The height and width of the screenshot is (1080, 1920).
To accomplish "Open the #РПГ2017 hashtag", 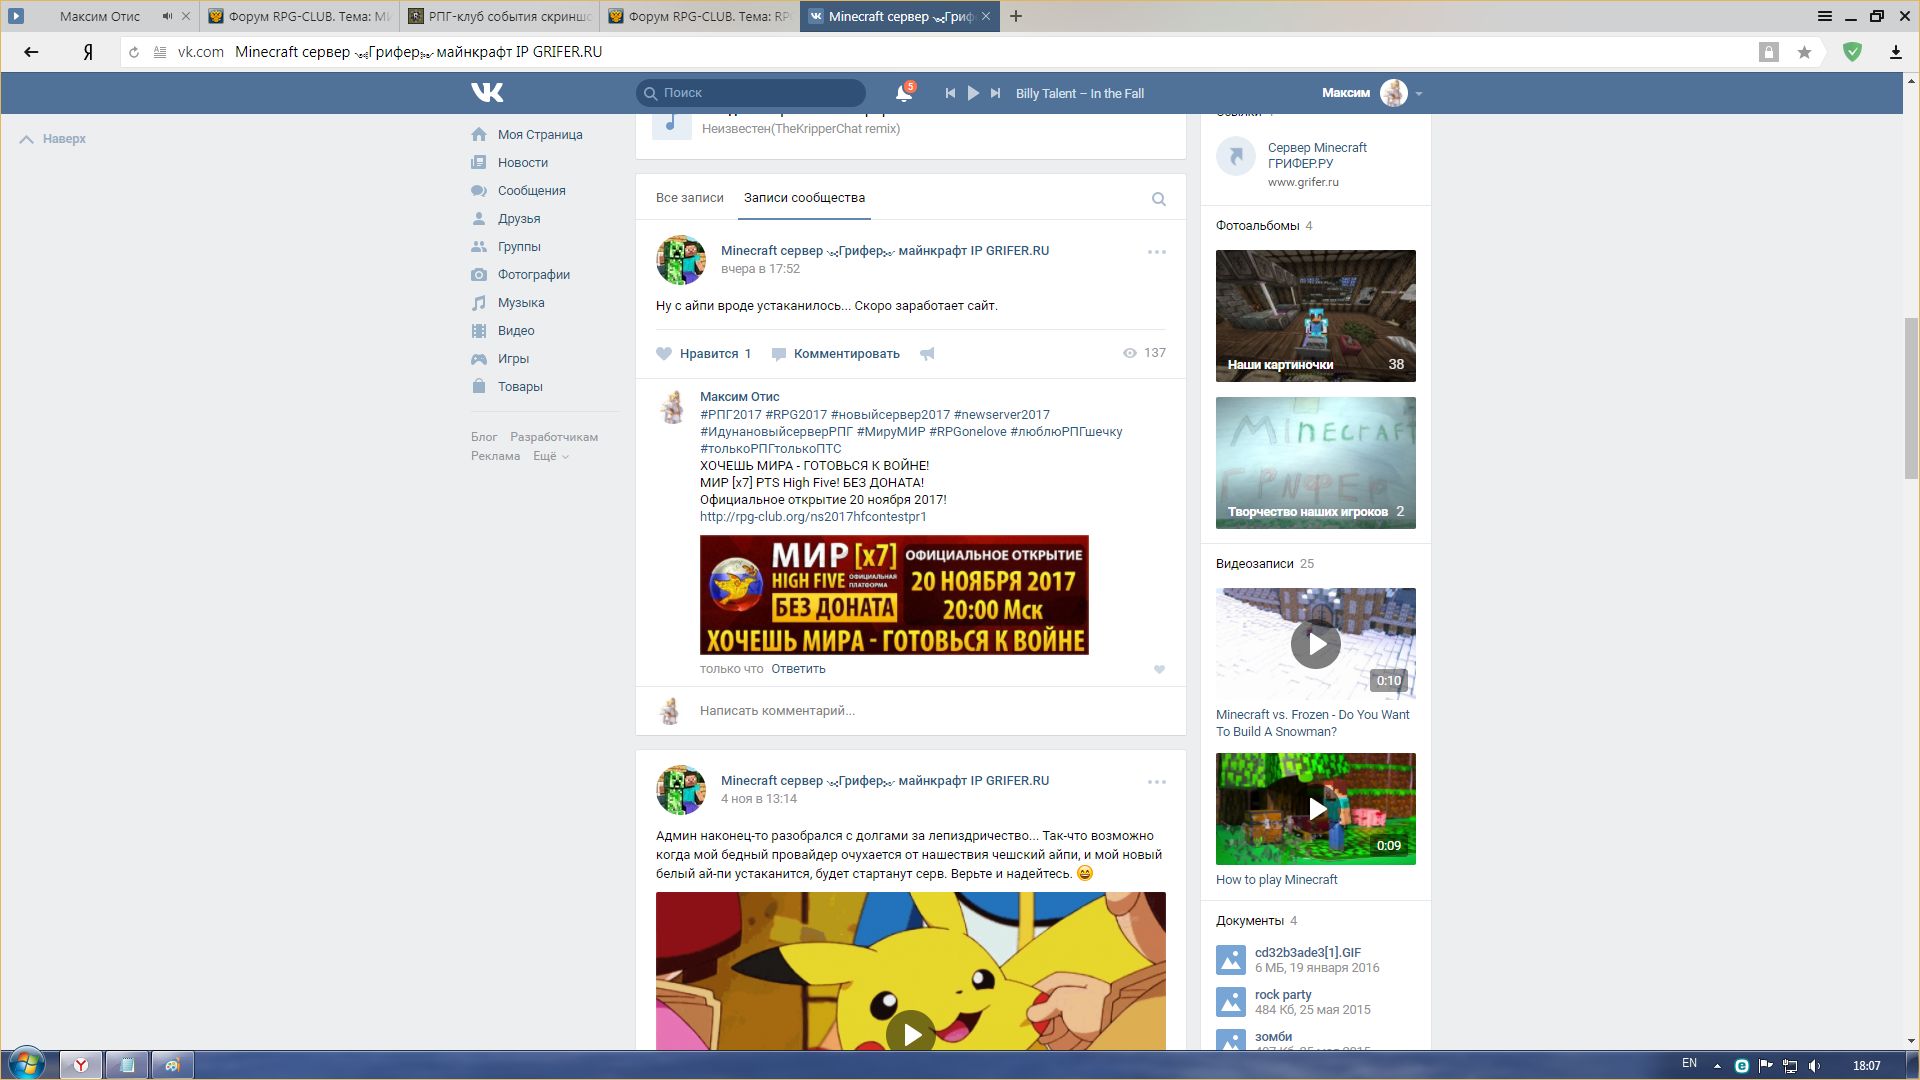I will [x=730, y=414].
